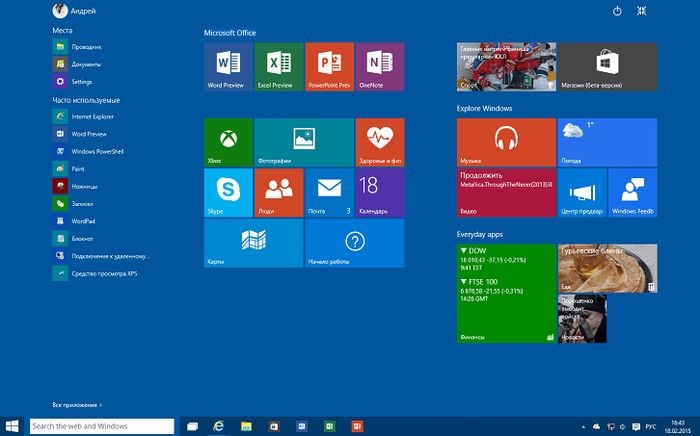This screenshot has width=700, height=436.
Task: Open Internet Explorer from the taskbar
Action: coord(218,426)
